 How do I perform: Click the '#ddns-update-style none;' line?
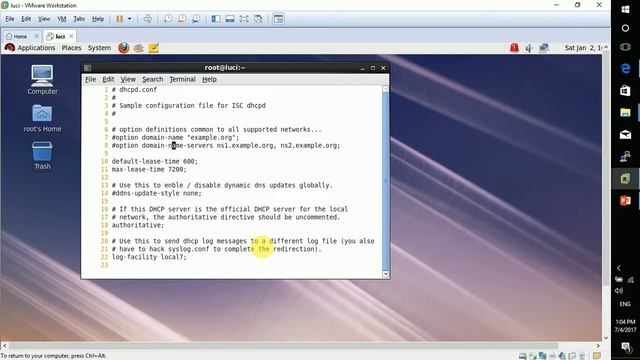pyautogui.click(x=156, y=193)
